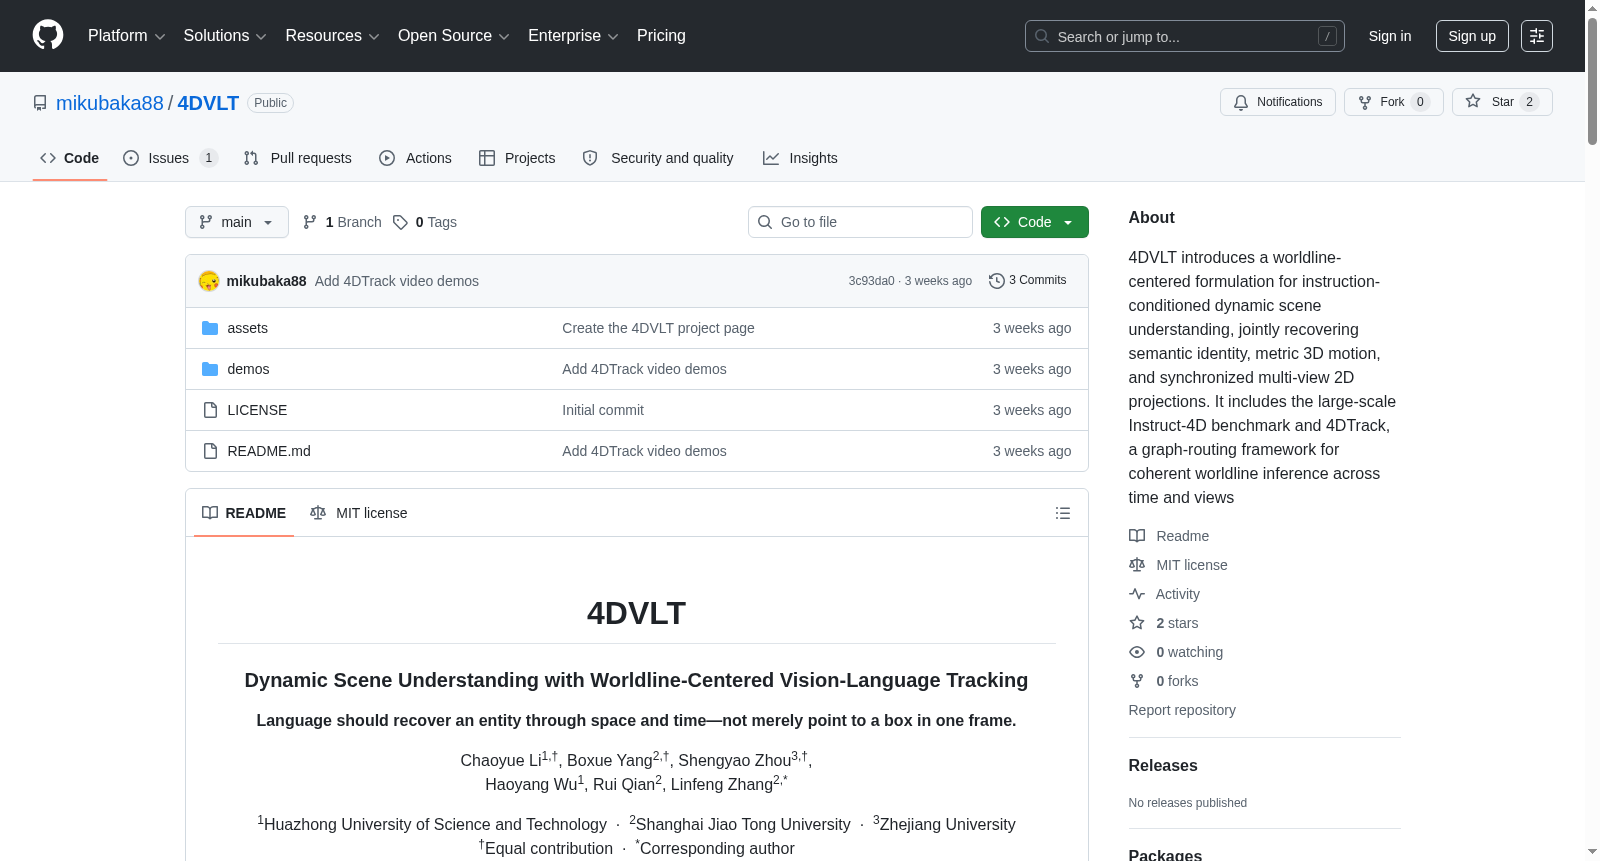Click the Notifications bell button

click(x=1277, y=102)
